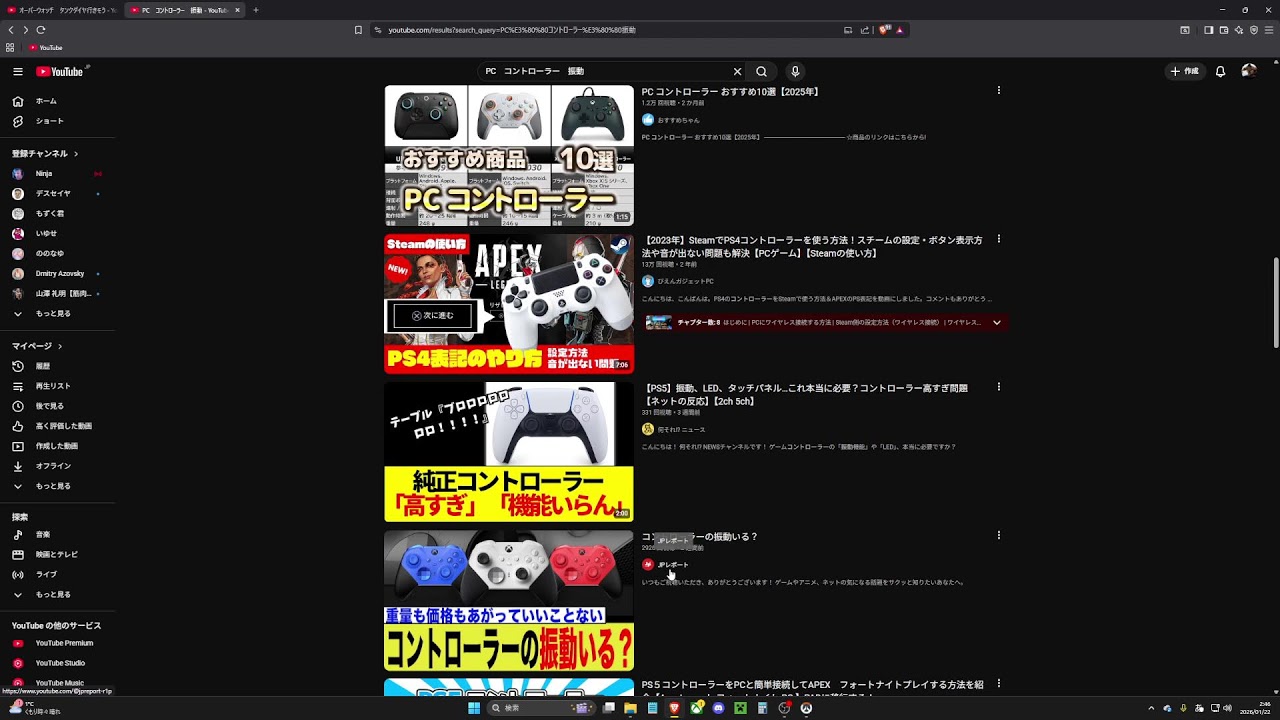Open the マイページ section chevron
Screen dimensions: 1280x720
pyautogui.click(x=60, y=346)
